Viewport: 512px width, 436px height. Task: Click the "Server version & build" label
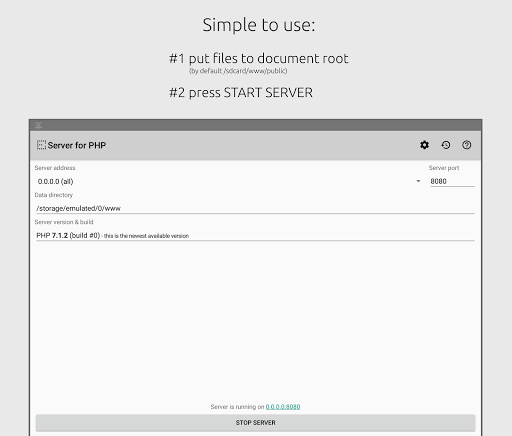coord(64,222)
